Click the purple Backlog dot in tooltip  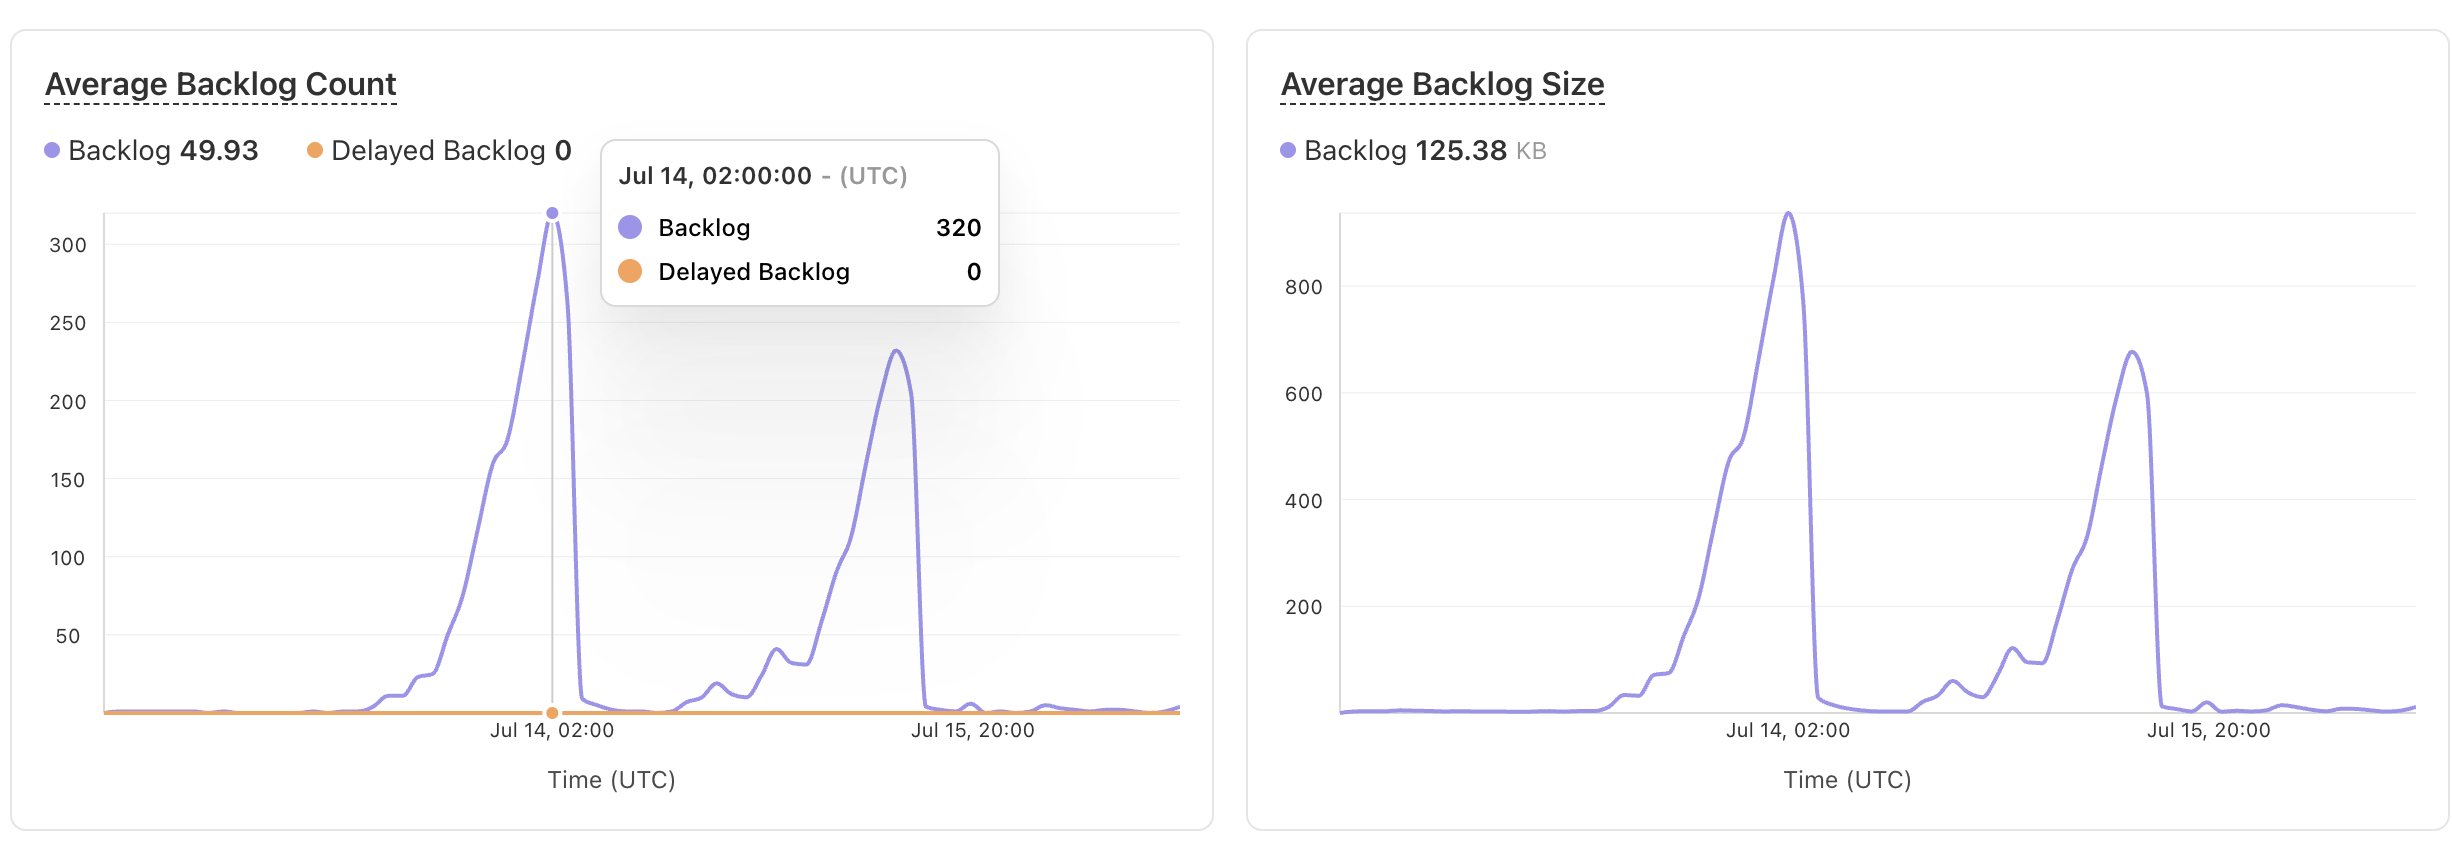pyautogui.click(x=630, y=227)
